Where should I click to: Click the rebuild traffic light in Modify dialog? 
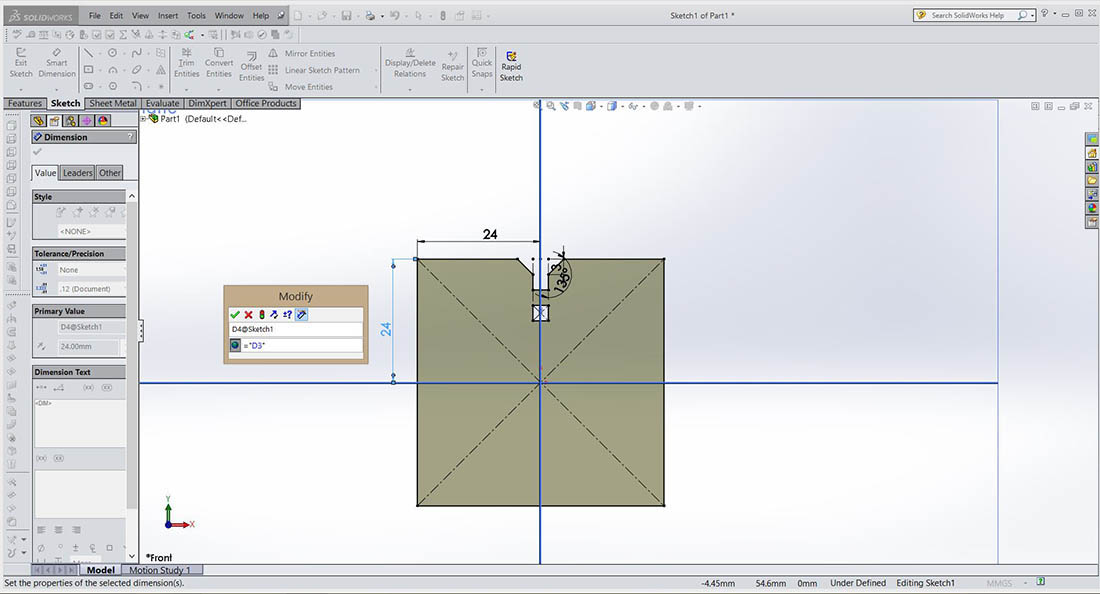point(262,315)
